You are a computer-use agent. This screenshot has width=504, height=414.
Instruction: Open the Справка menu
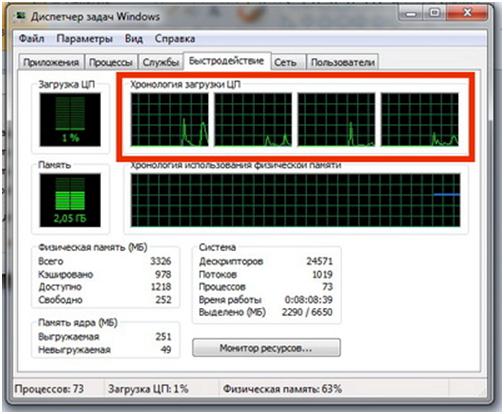coord(175,39)
